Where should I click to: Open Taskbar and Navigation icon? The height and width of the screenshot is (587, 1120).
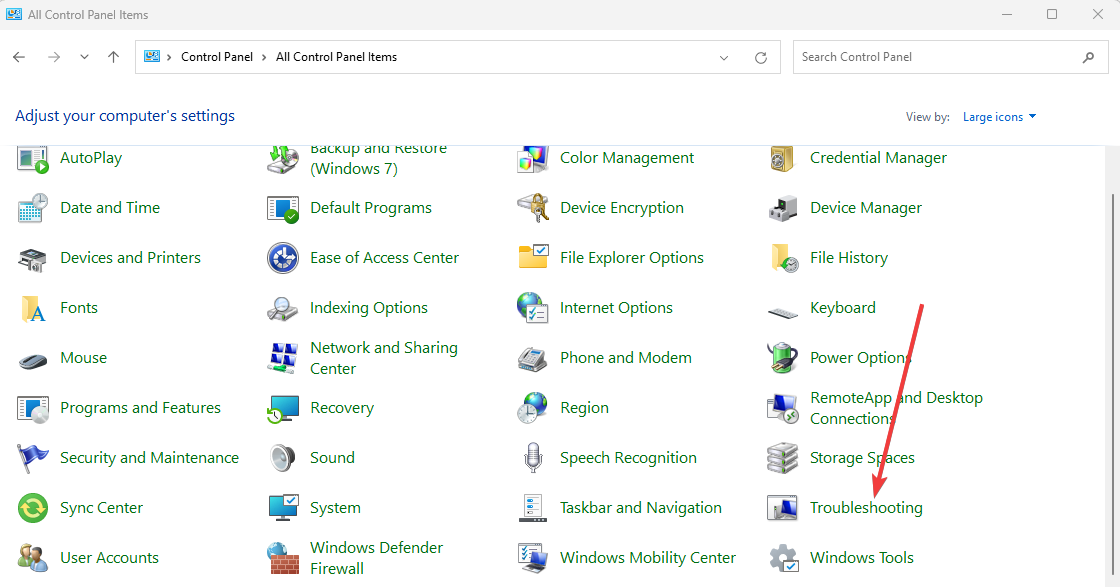tap(533, 508)
